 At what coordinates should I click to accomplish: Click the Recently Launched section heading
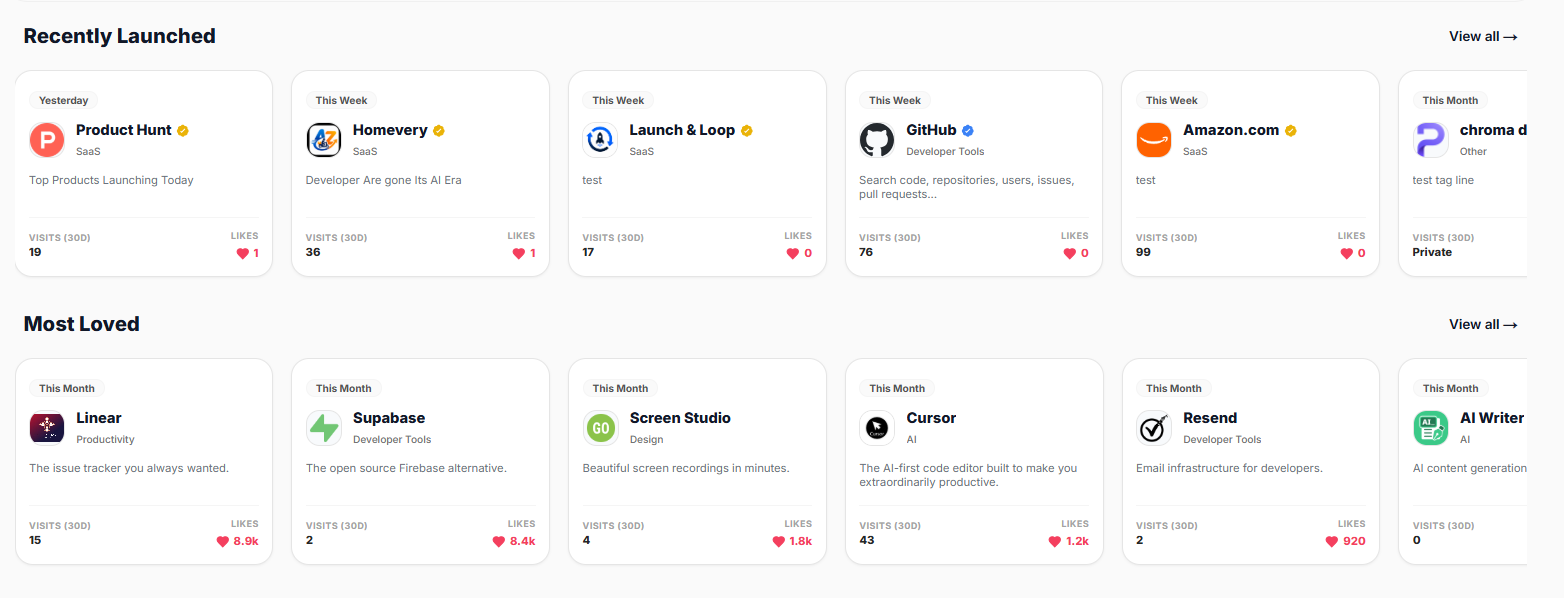point(120,36)
